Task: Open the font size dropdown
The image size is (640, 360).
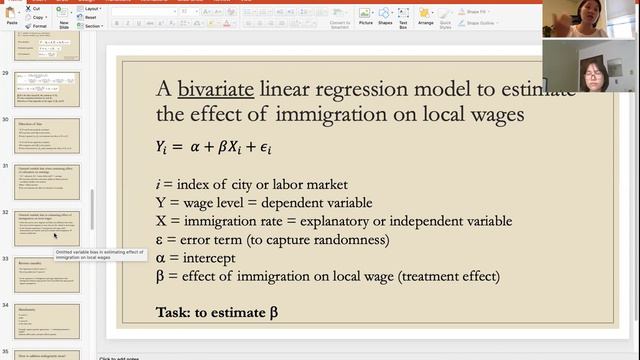Action: click(x=197, y=12)
